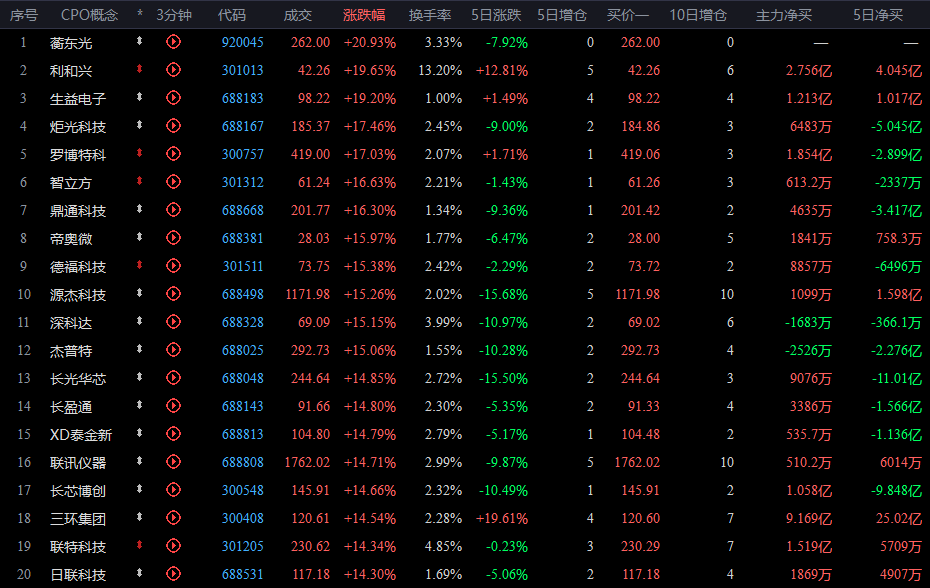Sort by 5日净买 column header

coord(878,15)
